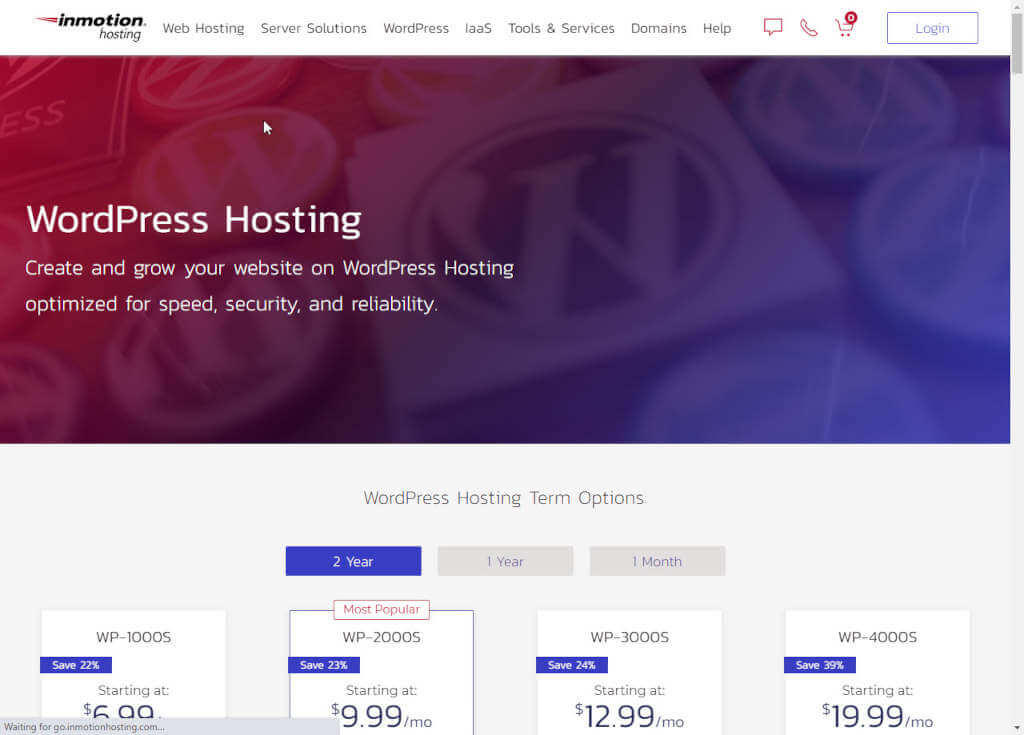
Task: Open the IaaS menu
Action: [x=478, y=28]
